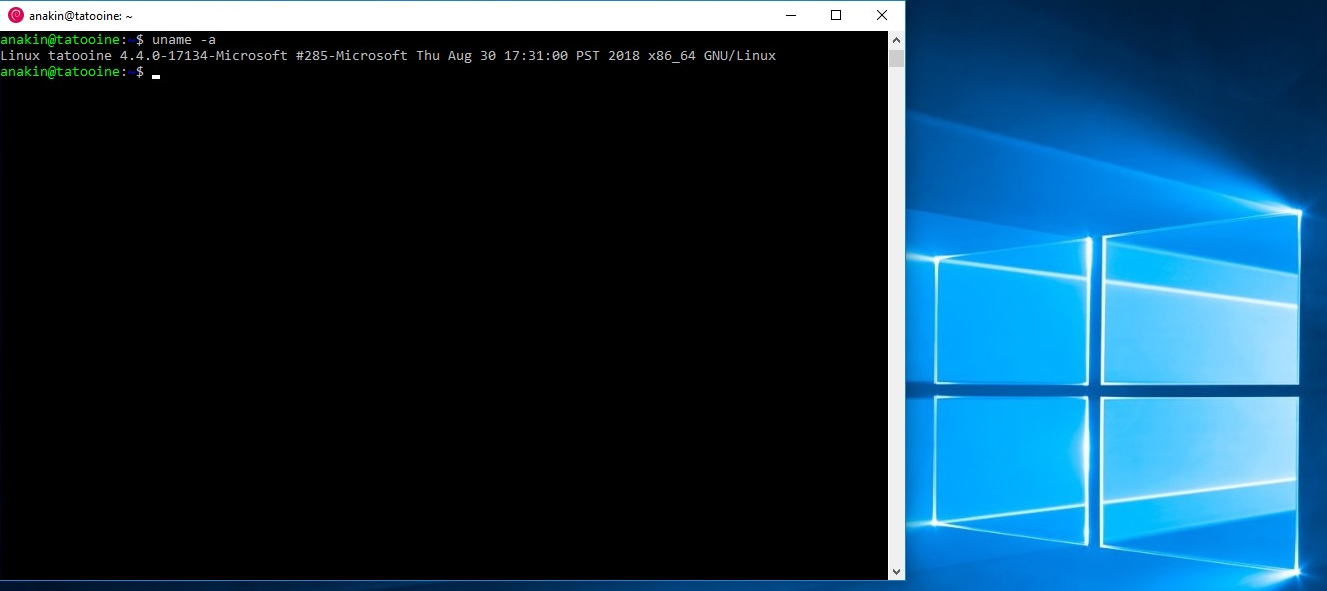Click the 'GNU/Linux' text in output
The height and width of the screenshot is (591, 1327).
740,56
